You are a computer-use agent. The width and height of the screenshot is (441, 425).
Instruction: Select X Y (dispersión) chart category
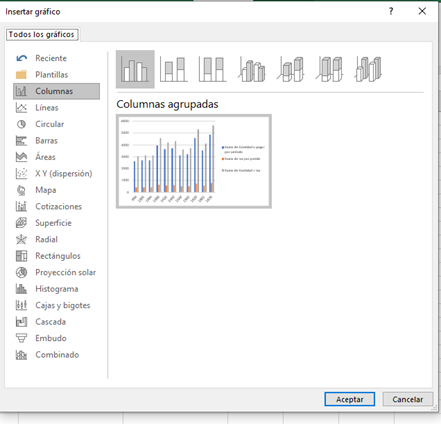coord(56,174)
